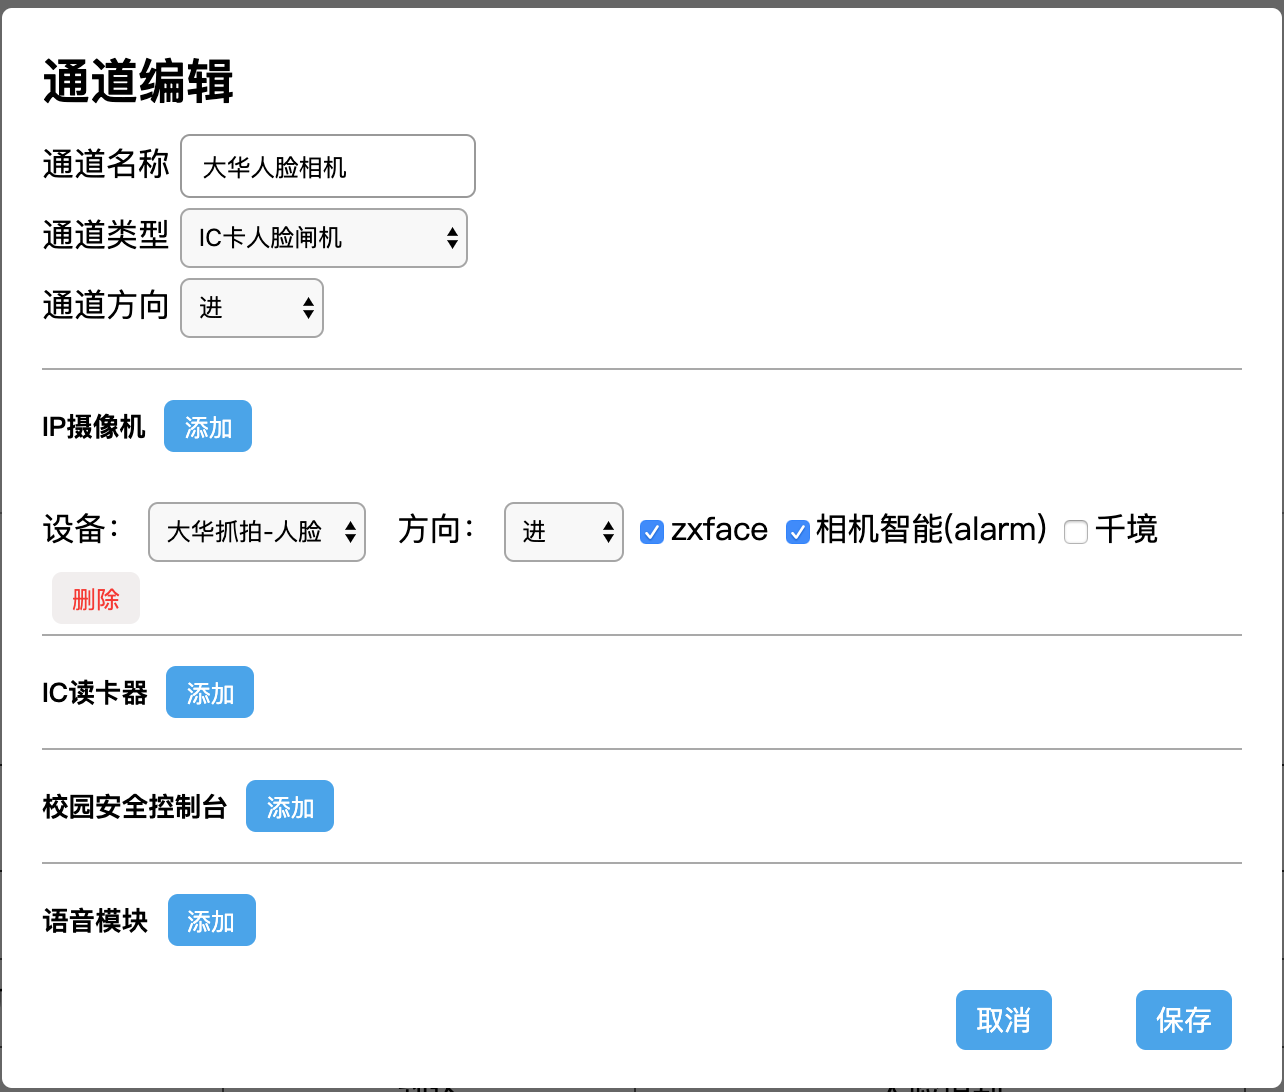Click the 通道名称 input field
The width and height of the screenshot is (1284, 1092).
coord(328,166)
